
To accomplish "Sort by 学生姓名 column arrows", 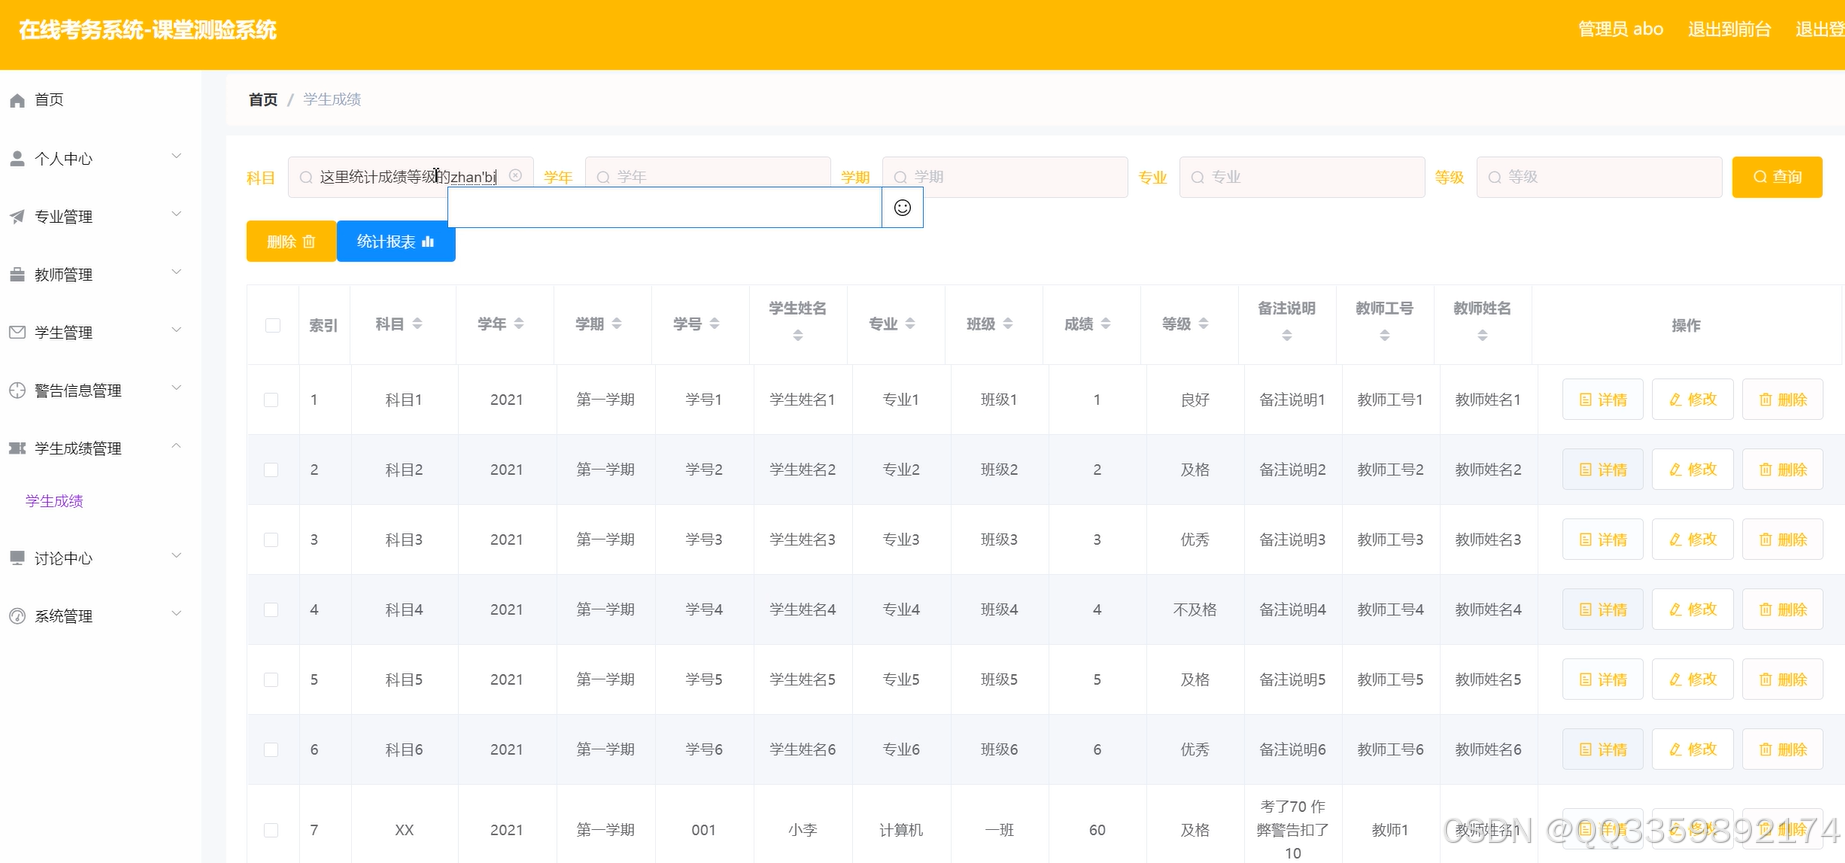I will [x=798, y=336].
